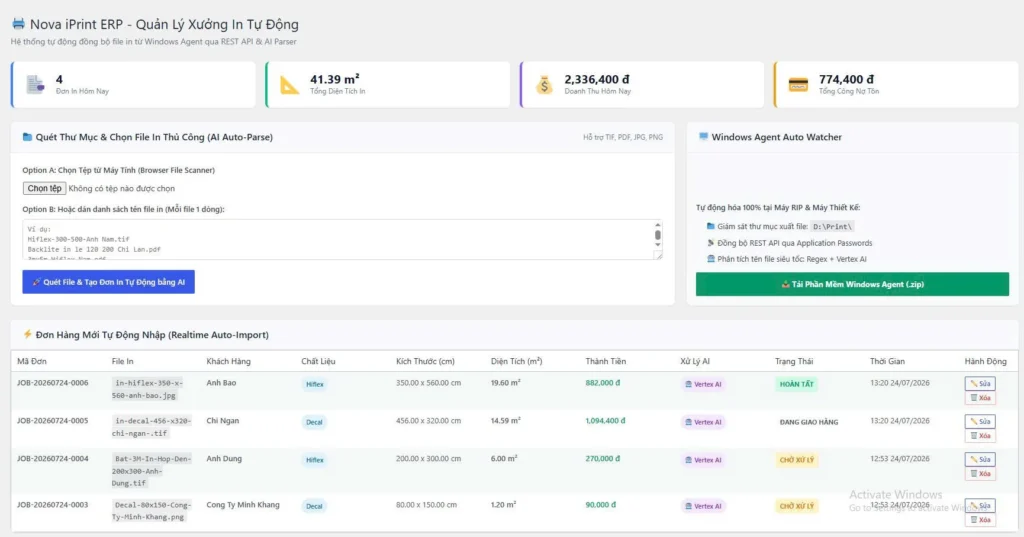Click the D:\Print\ folder path

(x=833, y=227)
